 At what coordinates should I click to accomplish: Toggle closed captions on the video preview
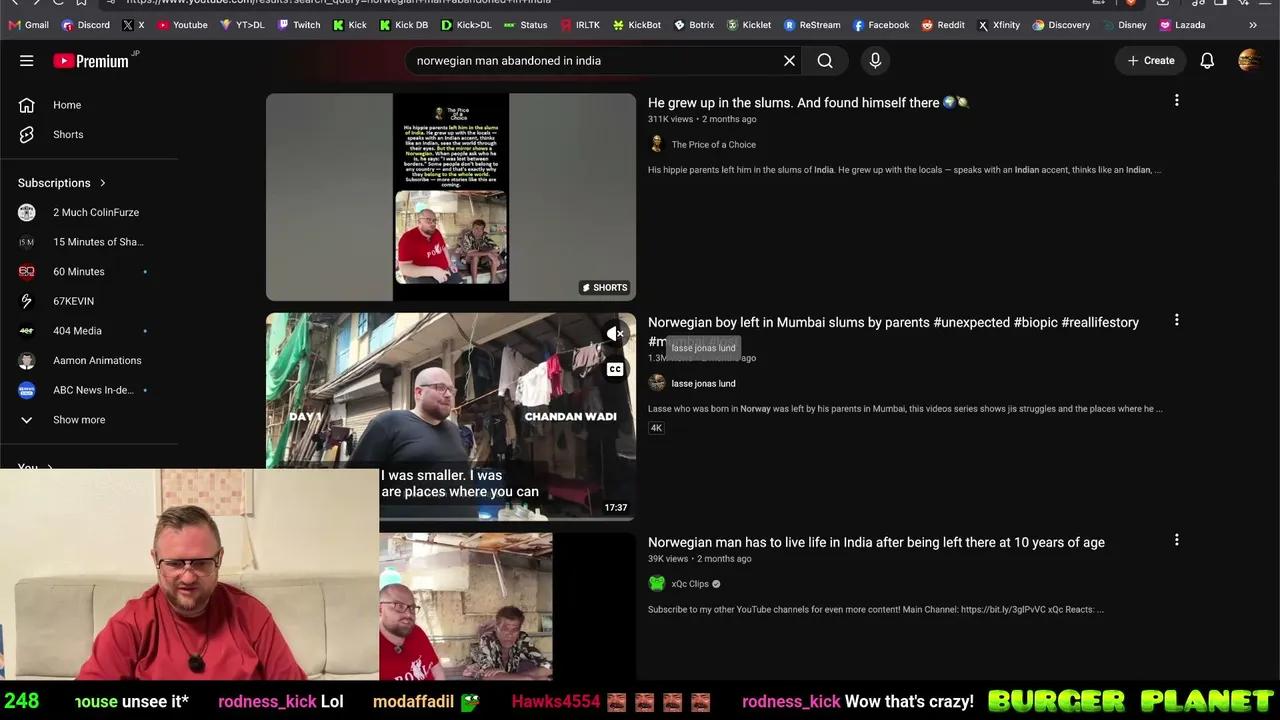coord(615,369)
